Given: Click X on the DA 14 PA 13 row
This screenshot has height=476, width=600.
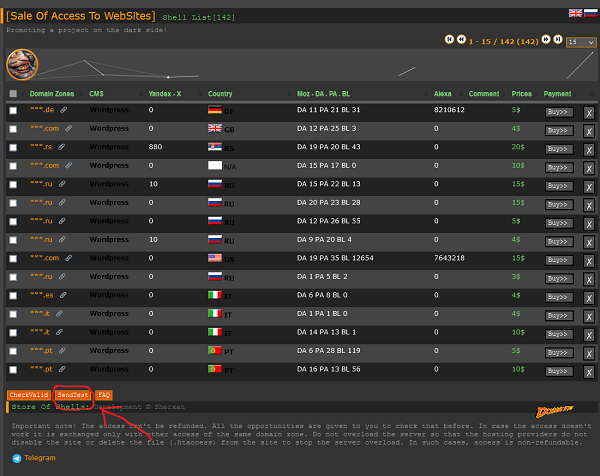Looking at the screenshot, I should tap(589, 335).
